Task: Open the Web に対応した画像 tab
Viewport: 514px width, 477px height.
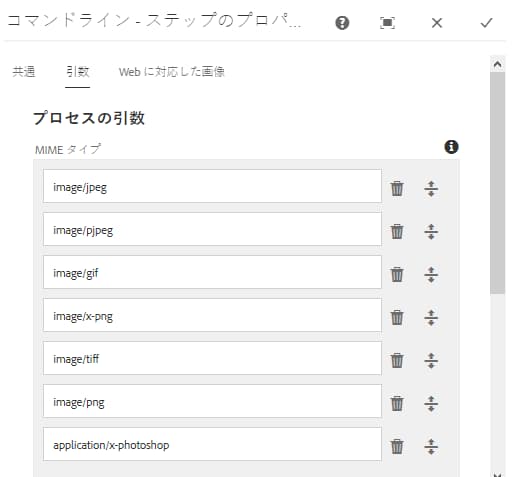Action: point(172,72)
